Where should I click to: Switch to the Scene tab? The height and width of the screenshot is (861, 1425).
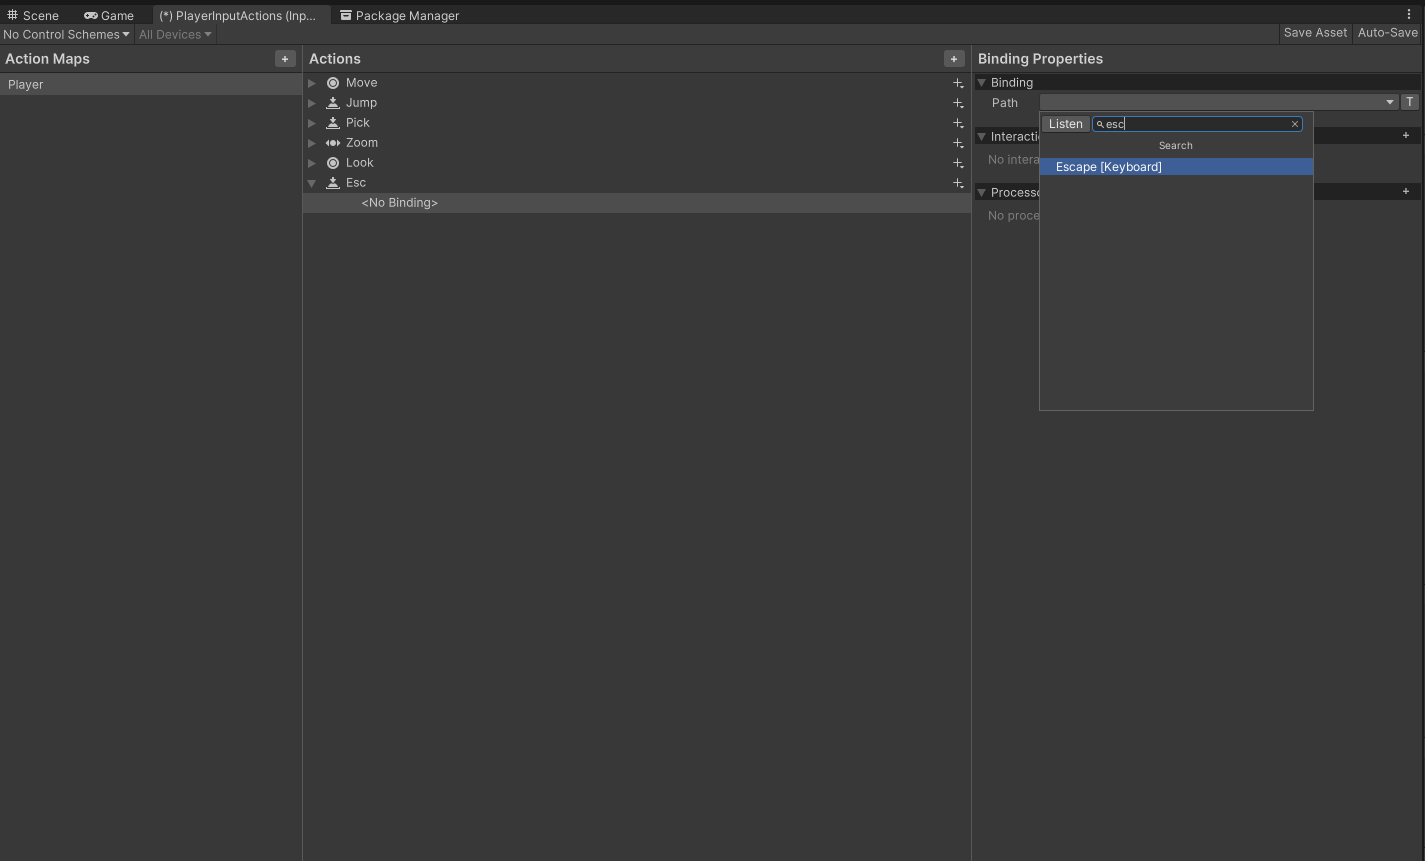click(33, 15)
